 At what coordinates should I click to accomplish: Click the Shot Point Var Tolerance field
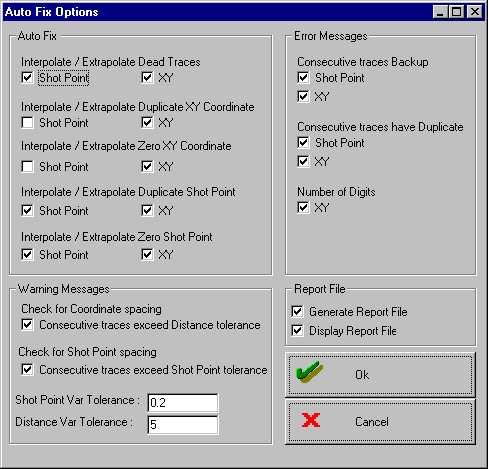183,403
